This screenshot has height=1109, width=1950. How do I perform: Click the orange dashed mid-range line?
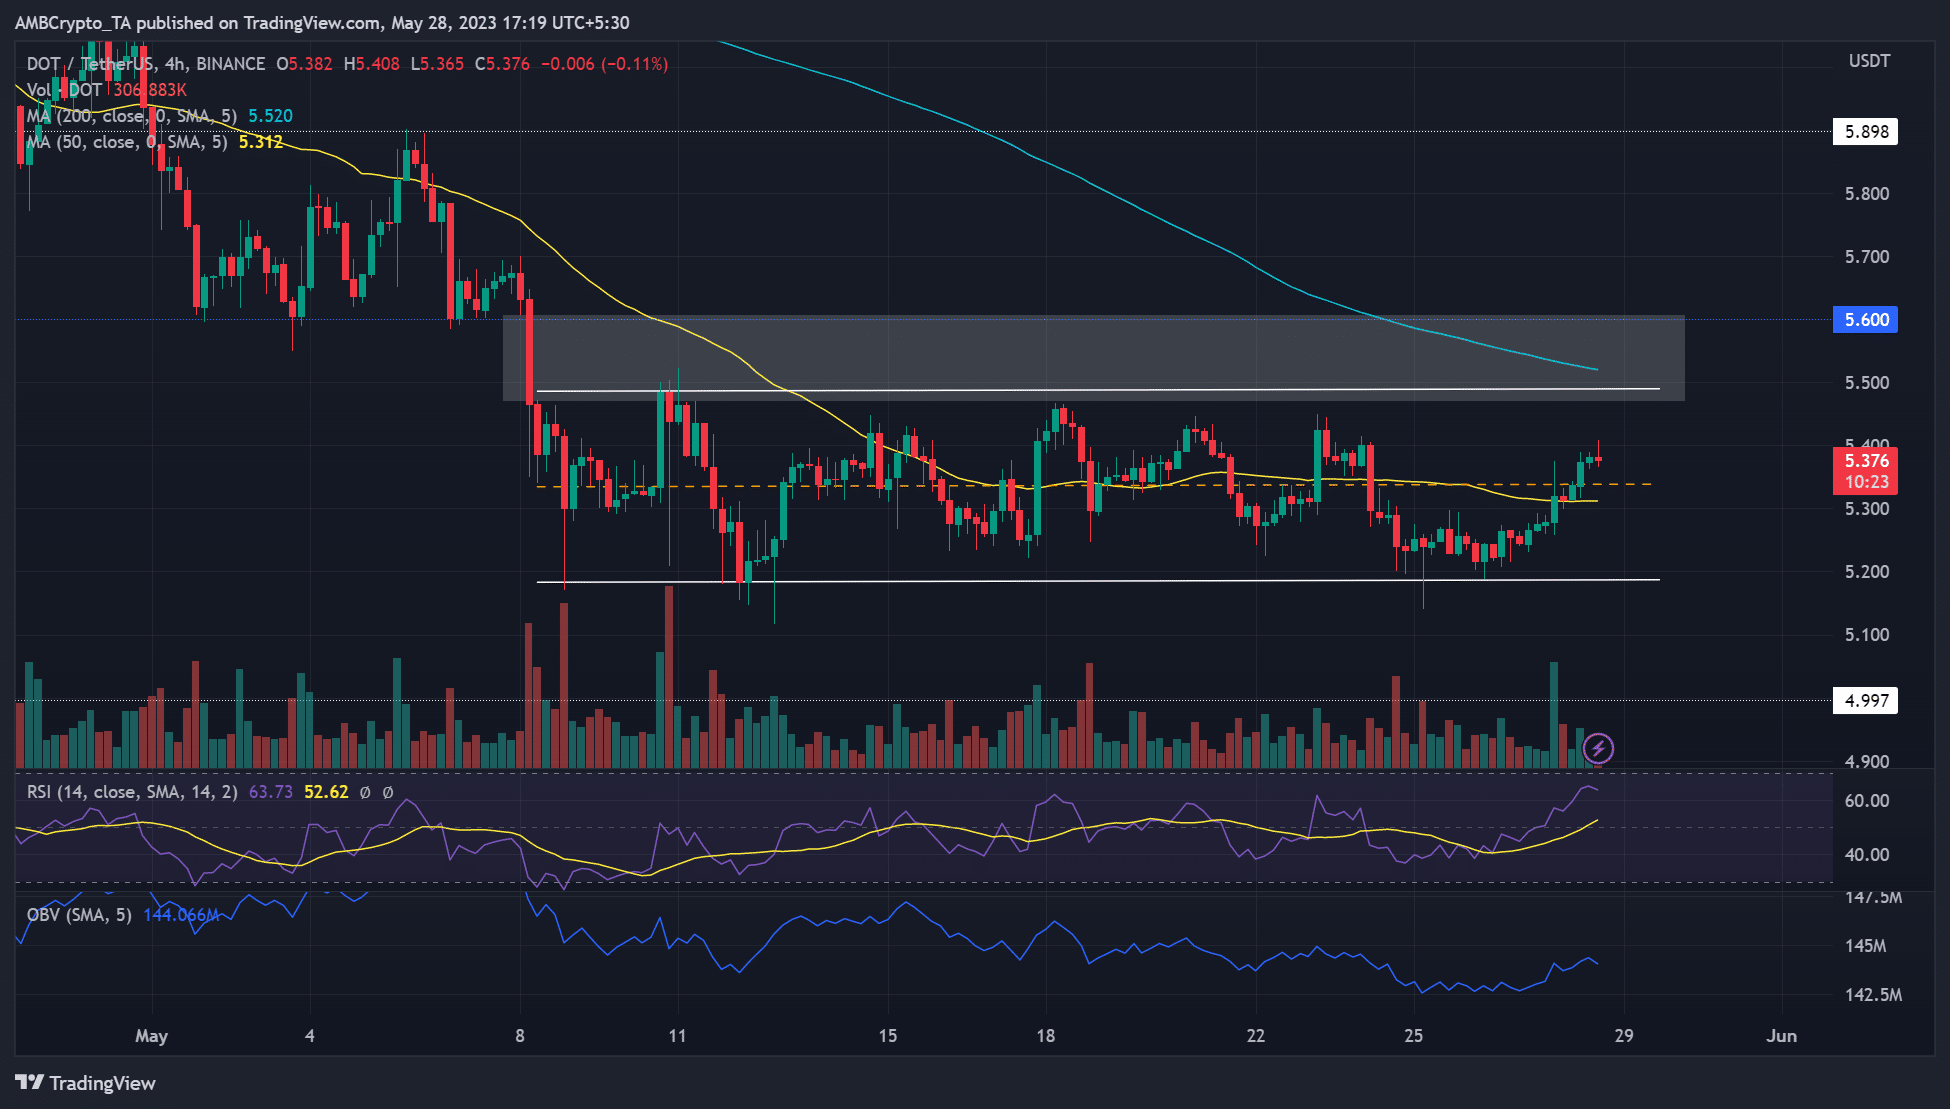1093,486
